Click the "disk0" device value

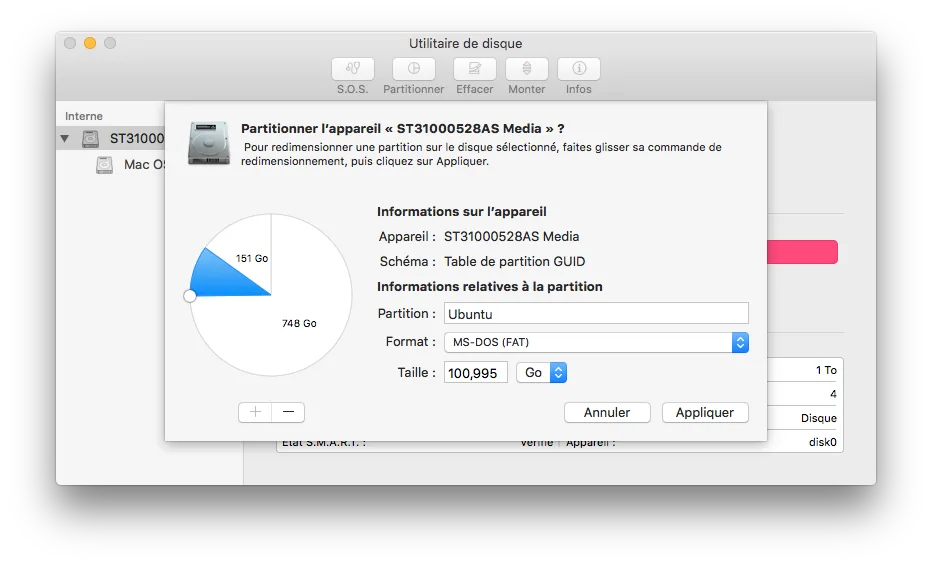(x=823, y=442)
